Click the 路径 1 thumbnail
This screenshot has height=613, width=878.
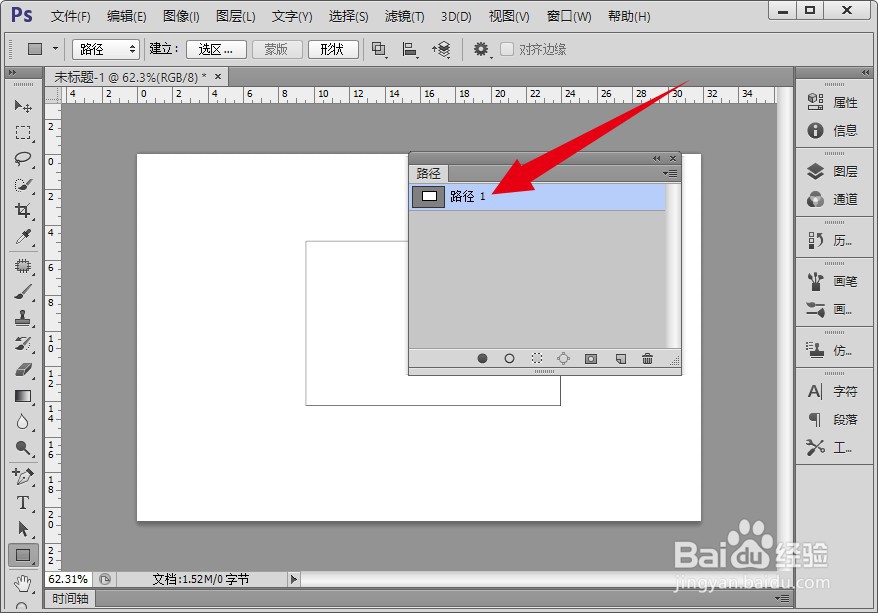tap(429, 196)
